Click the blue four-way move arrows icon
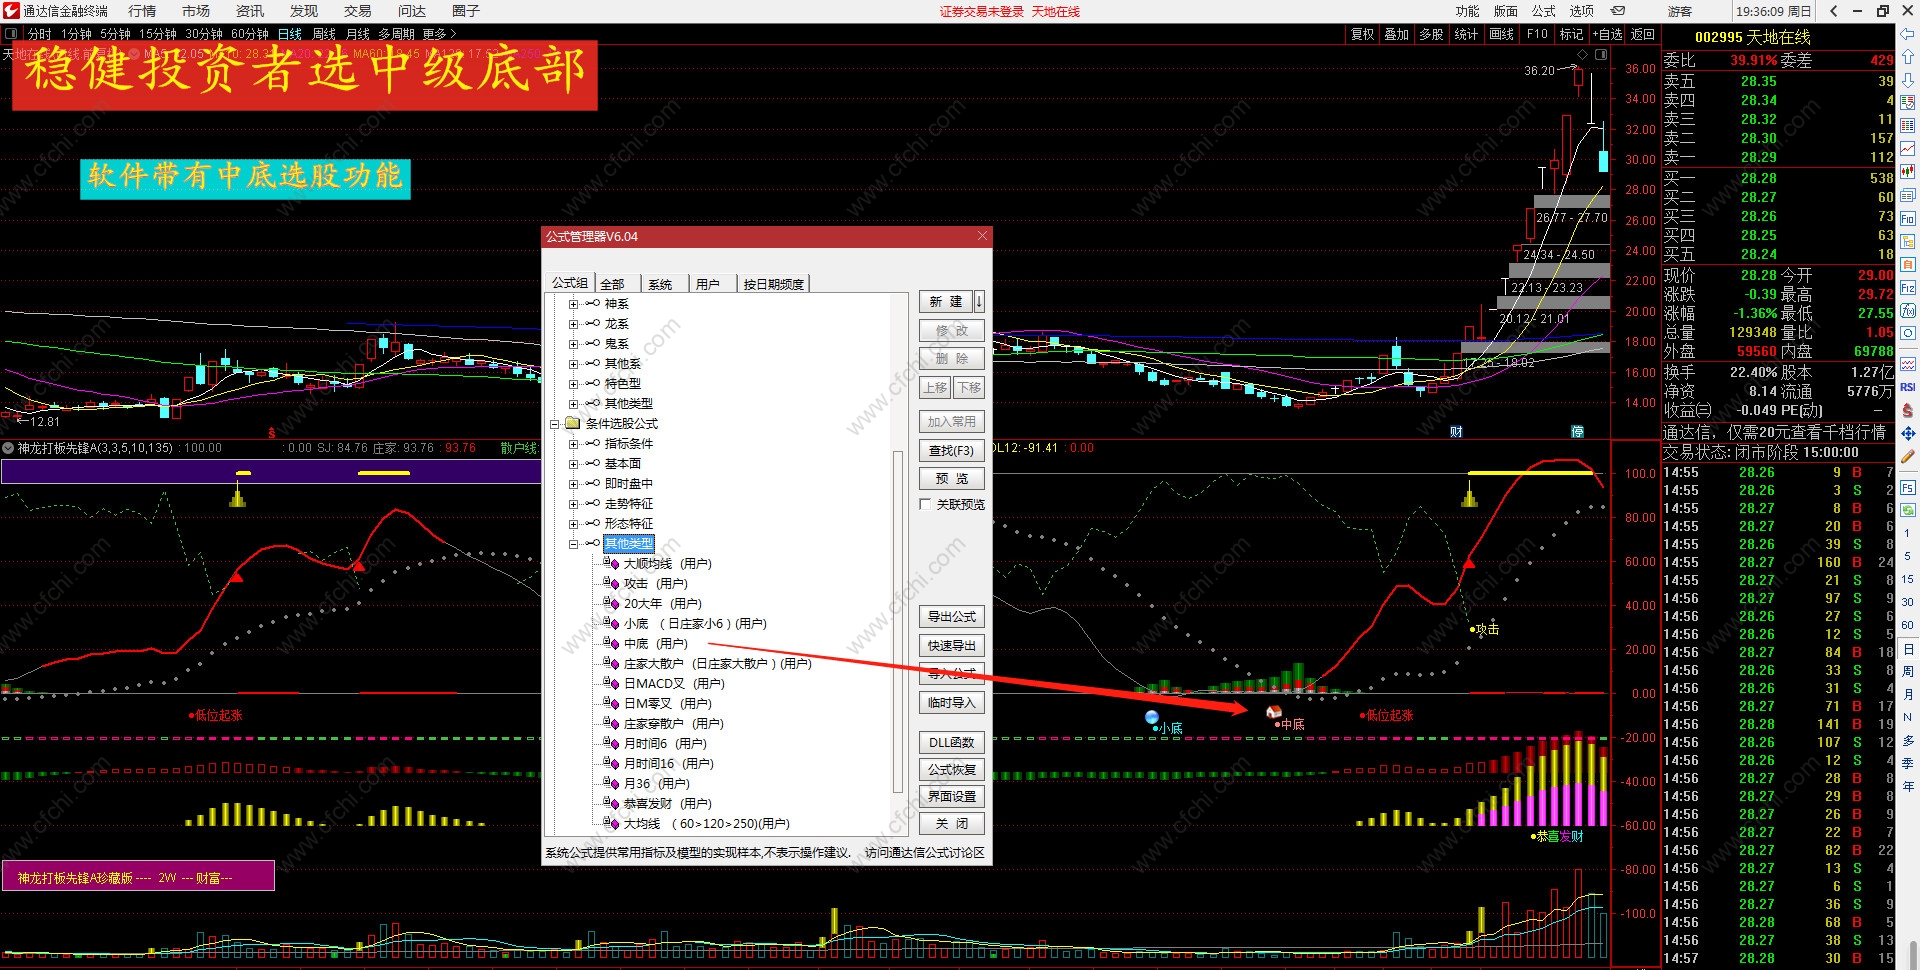The image size is (1920, 970). [x=1908, y=433]
